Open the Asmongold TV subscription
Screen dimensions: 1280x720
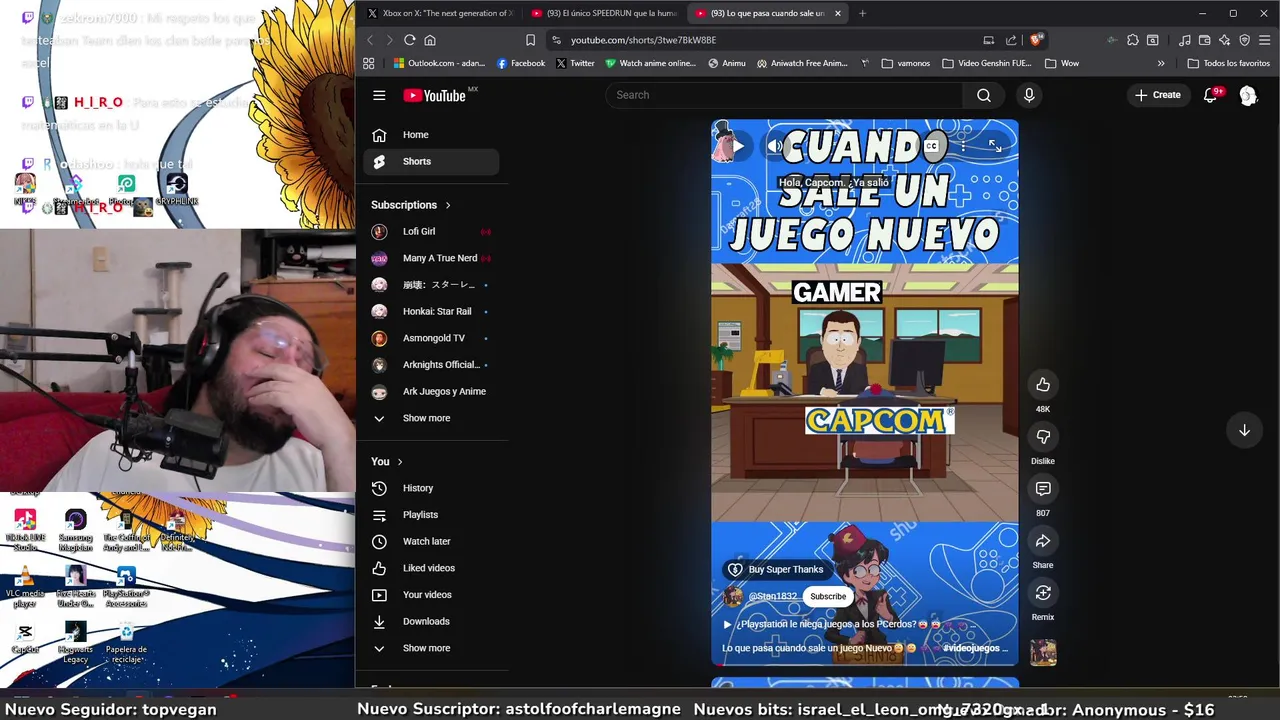(x=432, y=338)
